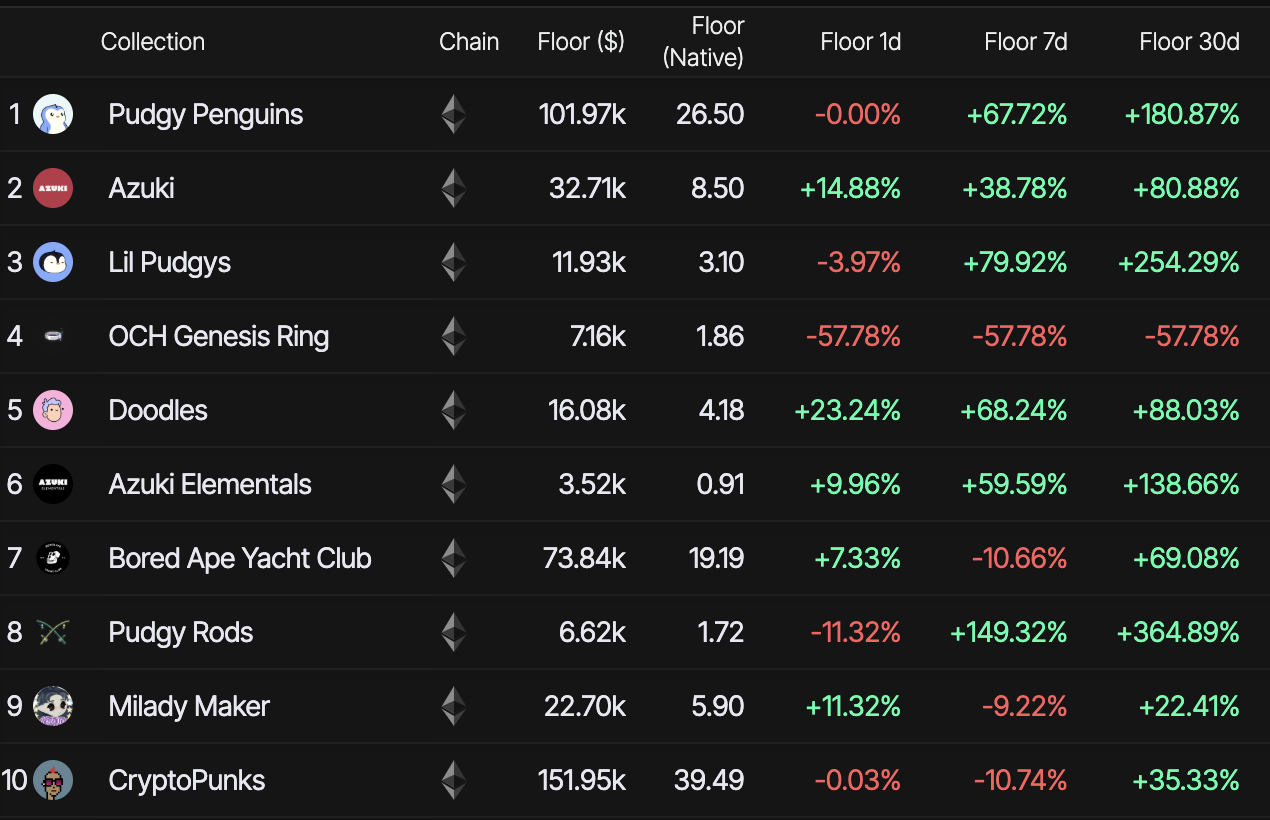Open the CryptoPunks collection link
The image size is (1270, 820).
click(187, 780)
